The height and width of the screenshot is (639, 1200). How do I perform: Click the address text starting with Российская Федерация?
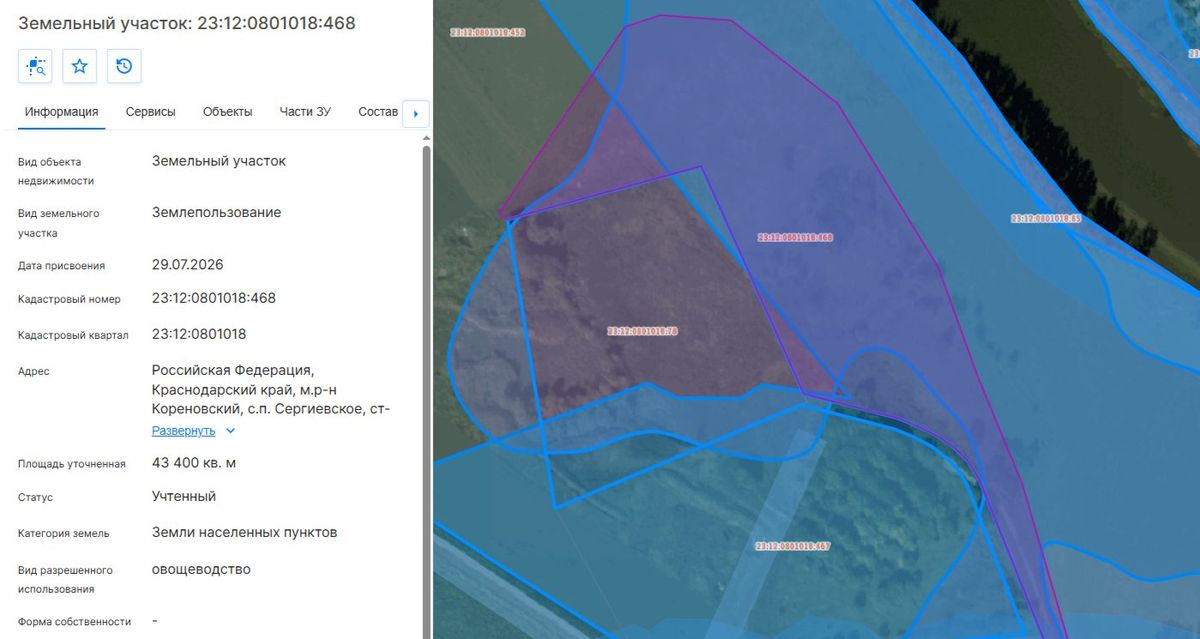[271, 389]
